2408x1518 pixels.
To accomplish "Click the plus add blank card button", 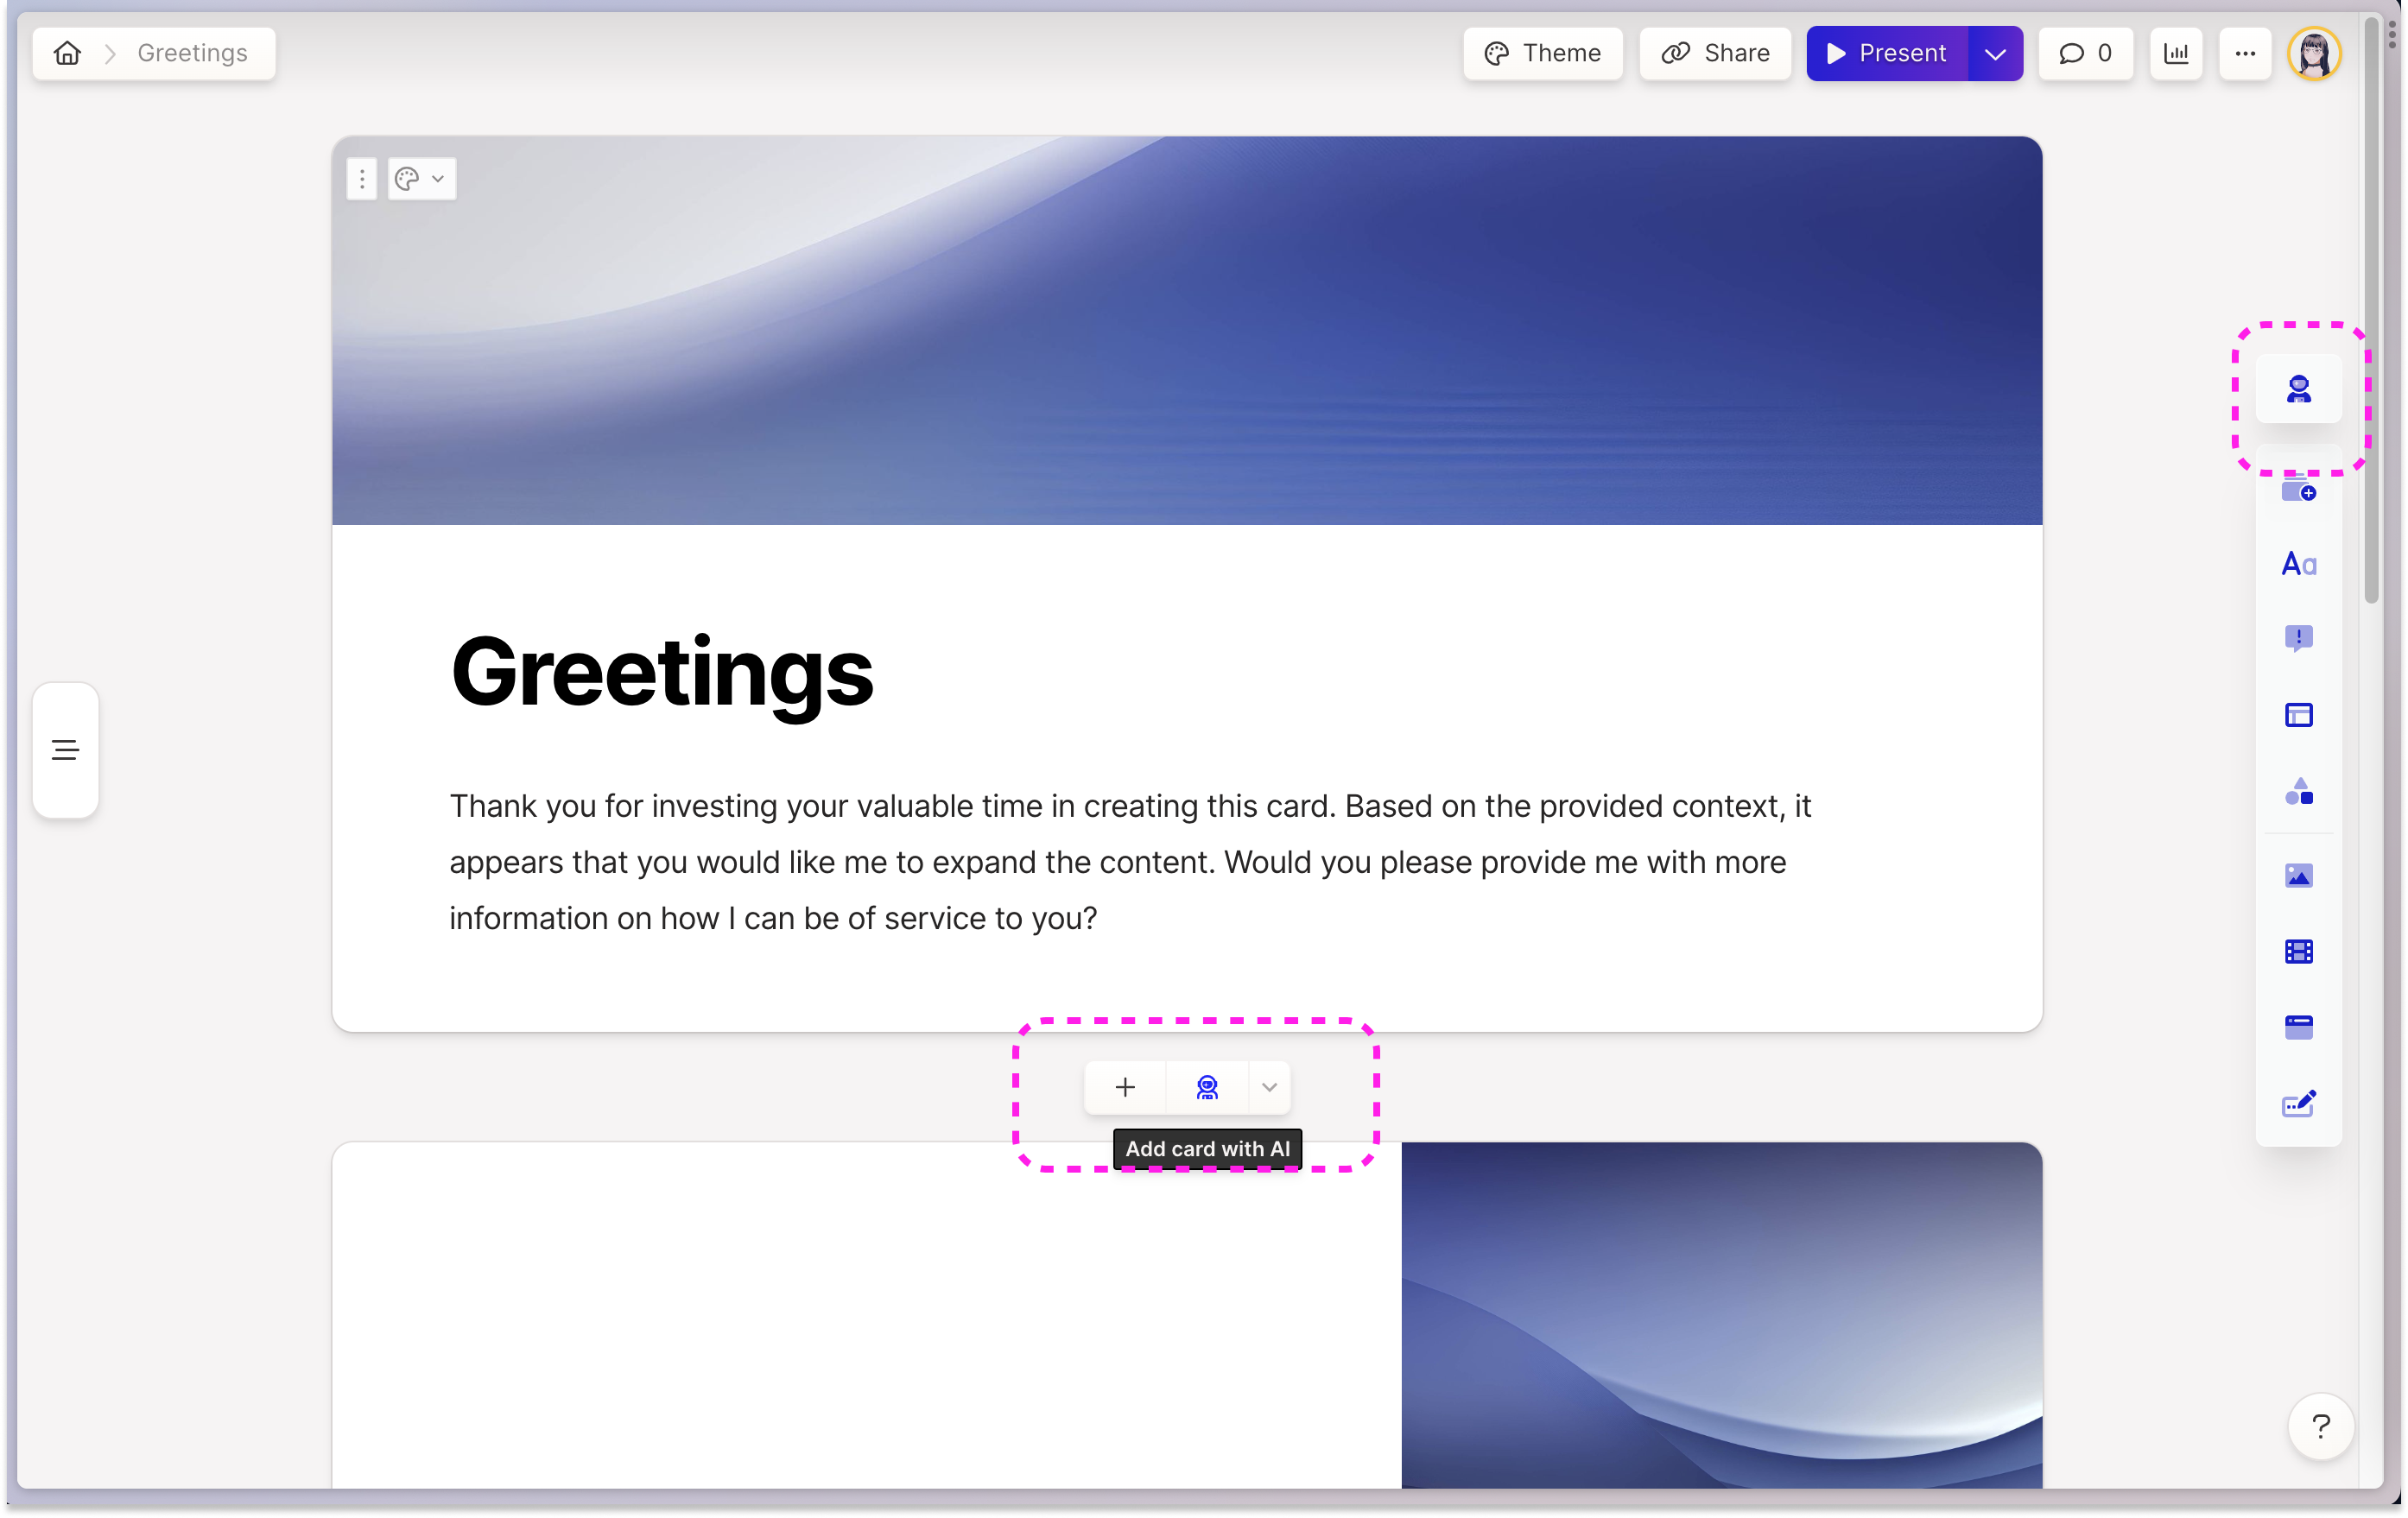I will tap(1125, 1087).
